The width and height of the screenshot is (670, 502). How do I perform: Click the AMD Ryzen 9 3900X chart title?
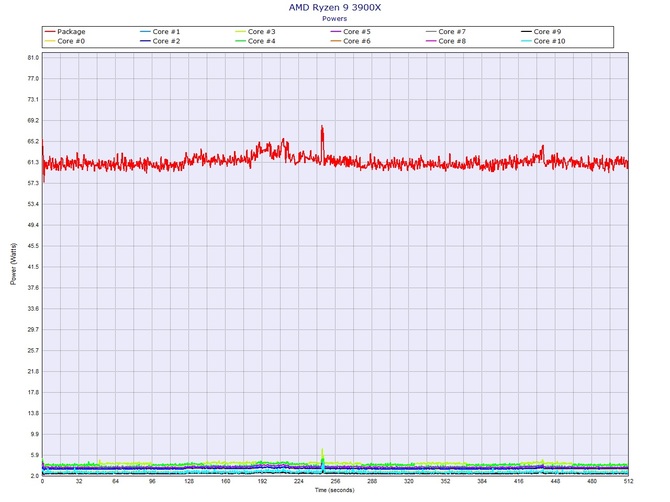click(x=335, y=7)
